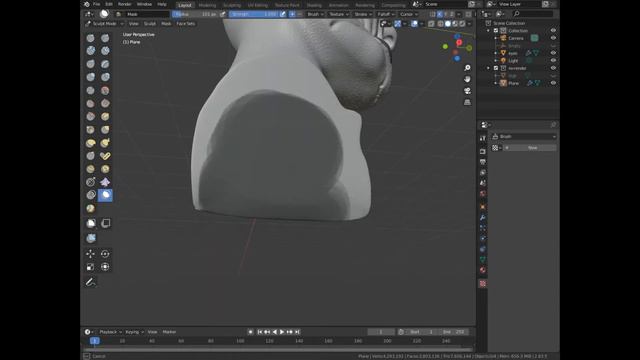Toggle strength pen pressure button
The width and height of the screenshot is (640, 360).
pyautogui.click(x=283, y=14)
